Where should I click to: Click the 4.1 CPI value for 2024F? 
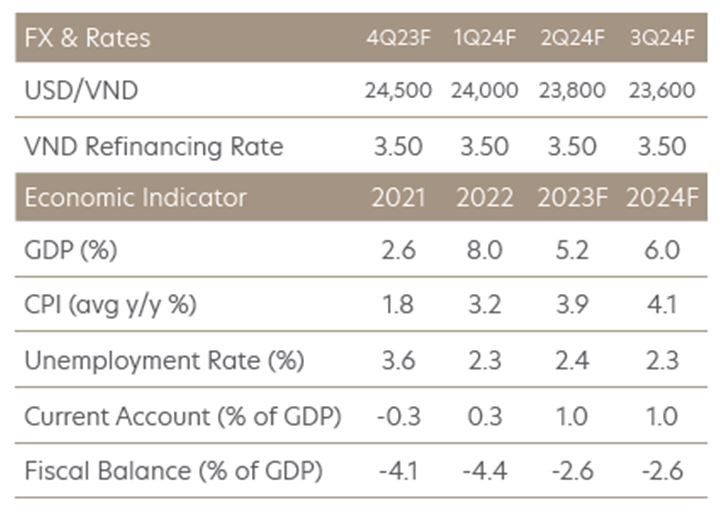(x=661, y=305)
